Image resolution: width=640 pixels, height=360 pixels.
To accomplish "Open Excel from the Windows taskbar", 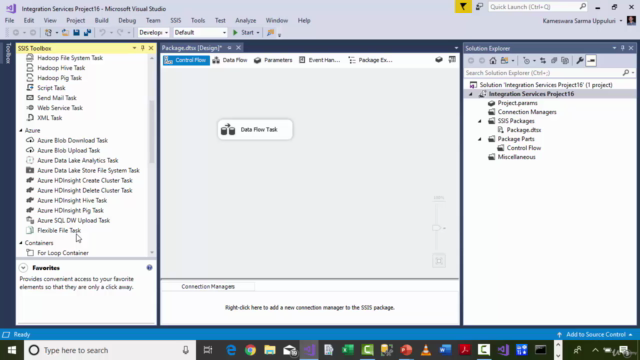I will click(348, 350).
